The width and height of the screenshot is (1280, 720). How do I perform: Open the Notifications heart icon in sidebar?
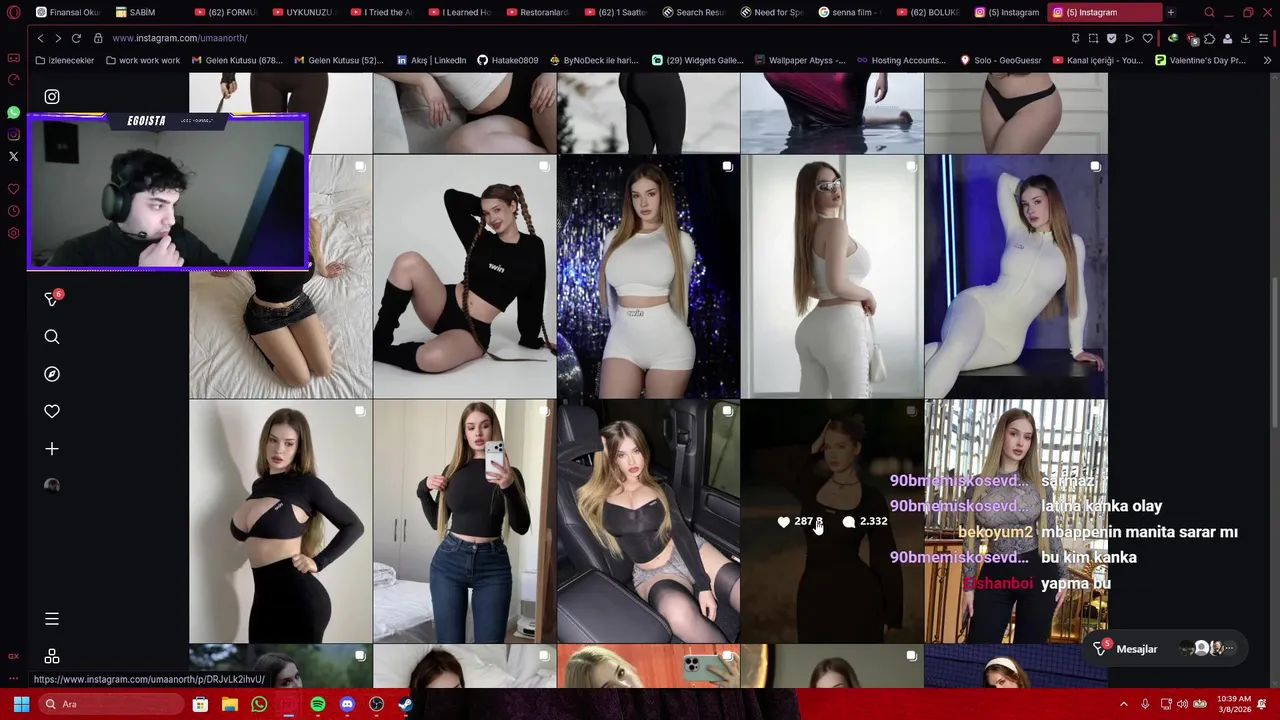click(52, 411)
